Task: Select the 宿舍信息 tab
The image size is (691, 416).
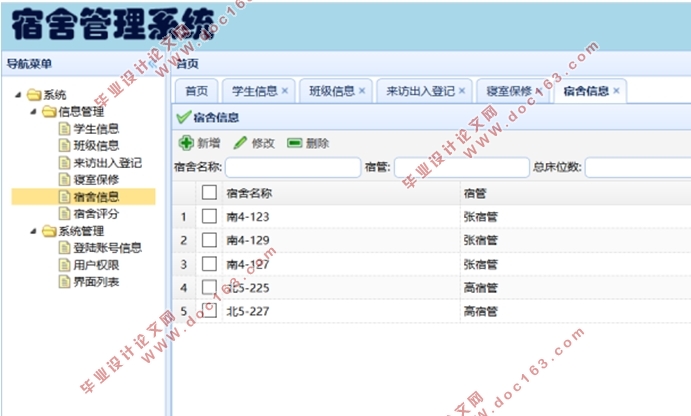Action: (591, 91)
